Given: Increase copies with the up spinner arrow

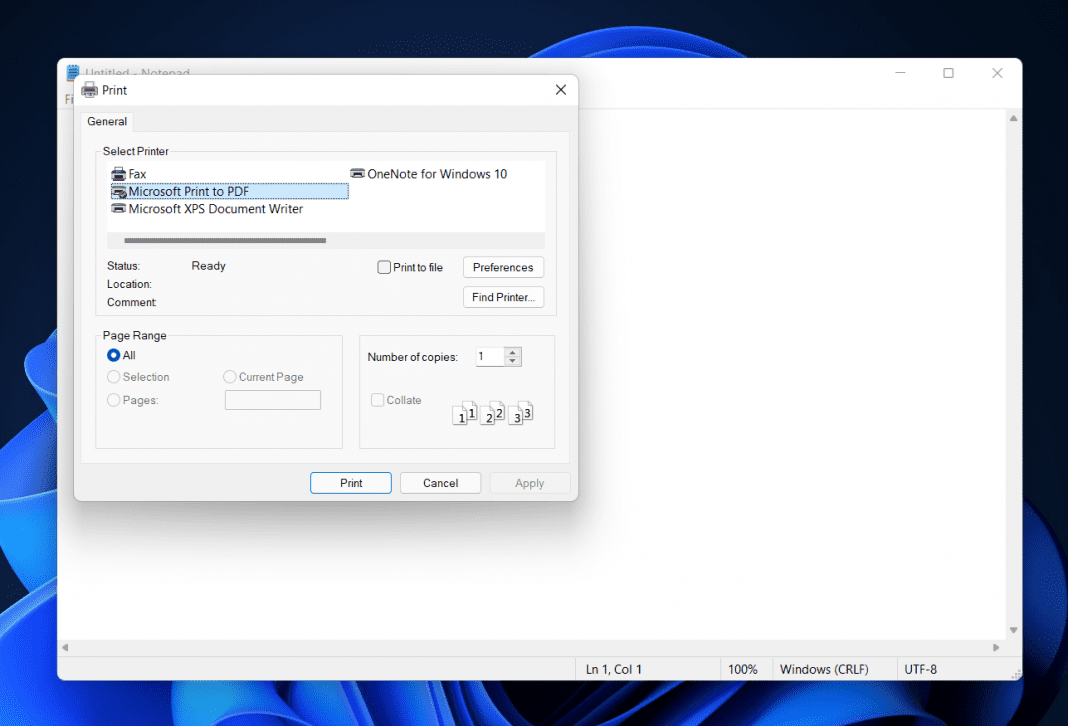Looking at the screenshot, I should [x=513, y=352].
